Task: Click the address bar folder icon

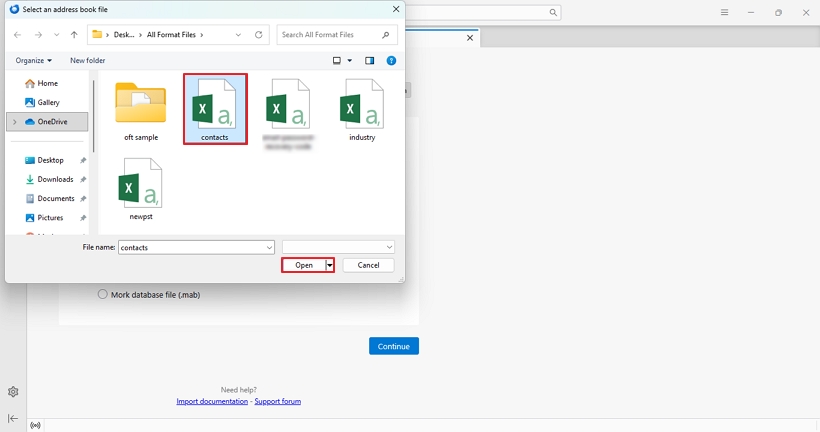Action: tap(97, 35)
